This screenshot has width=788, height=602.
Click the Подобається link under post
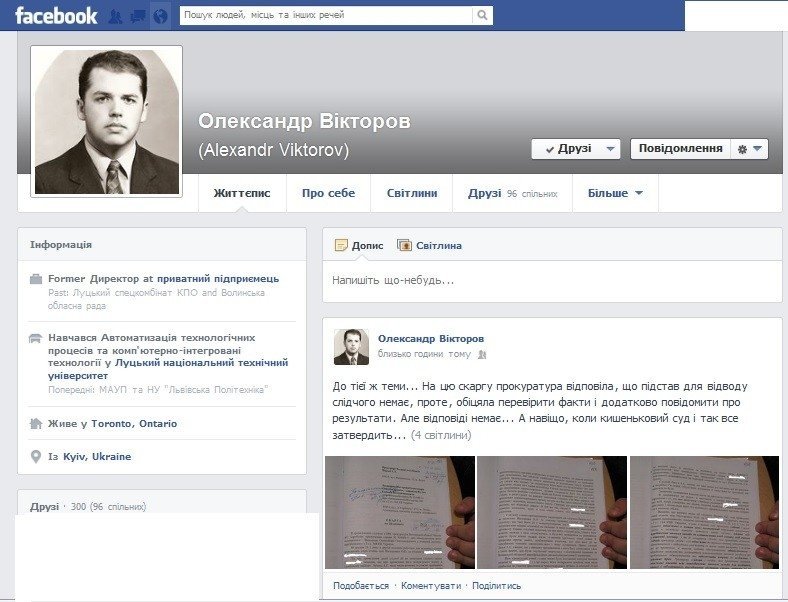(x=361, y=586)
